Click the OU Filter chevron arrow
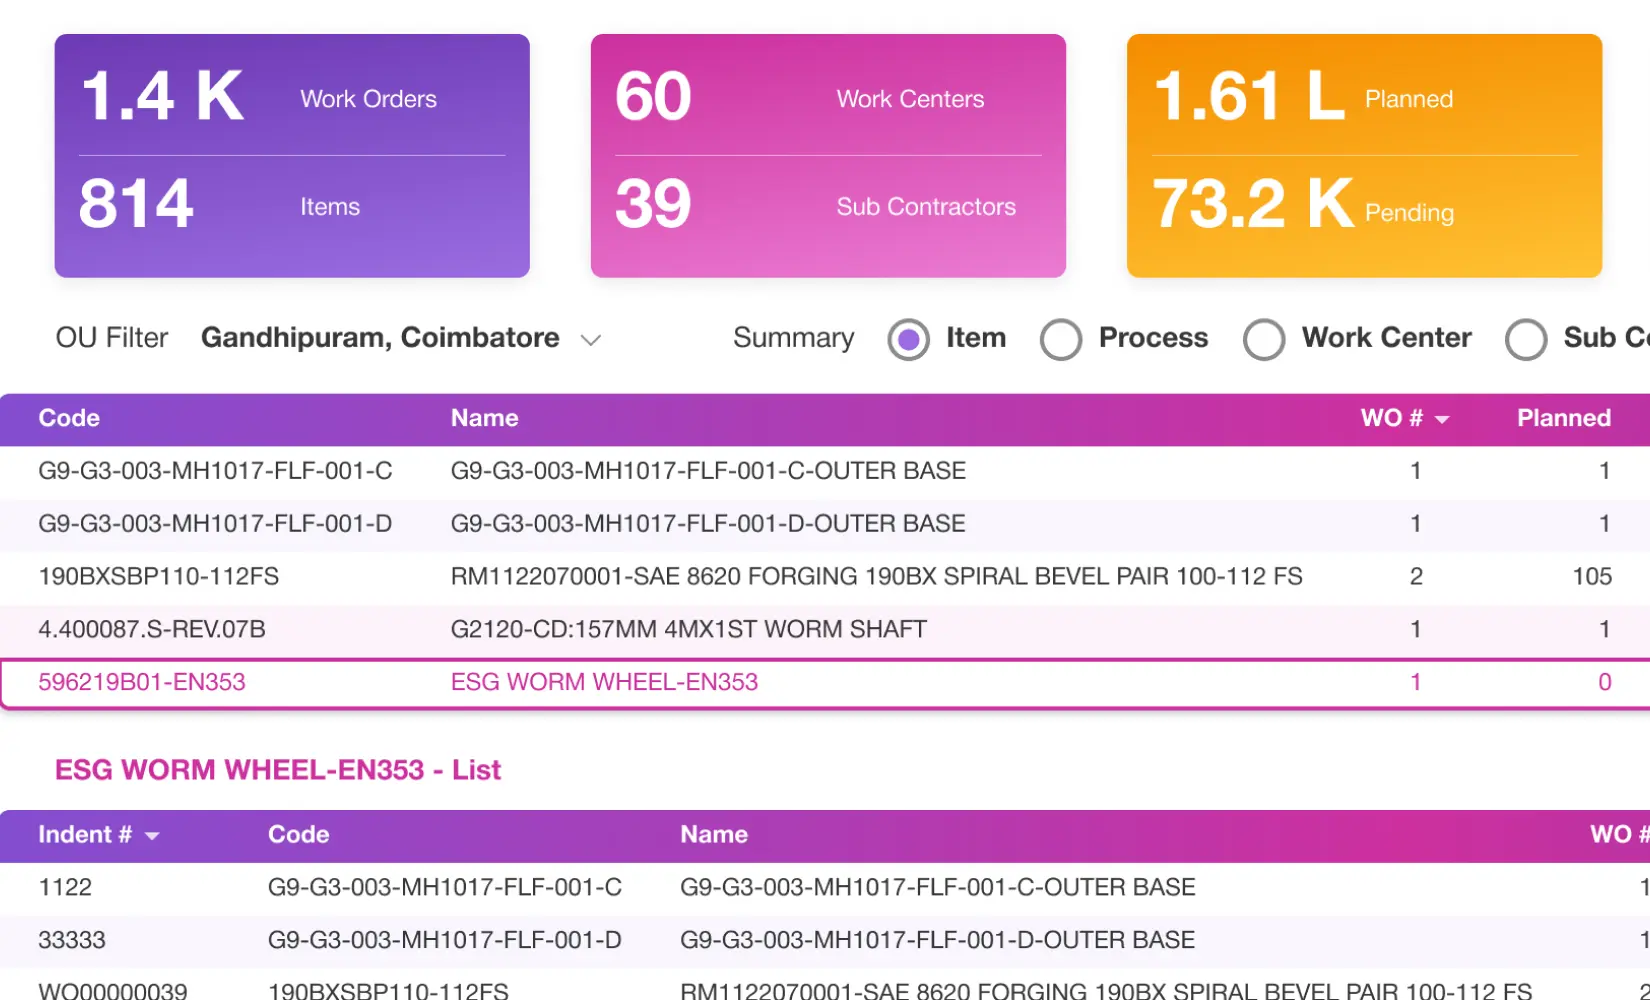1650x1000 pixels. click(591, 340)
